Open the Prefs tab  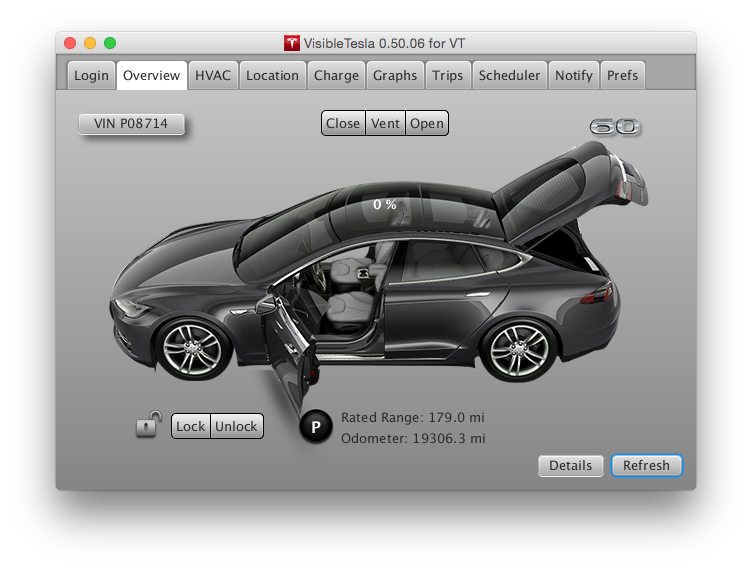pos(623,75)
